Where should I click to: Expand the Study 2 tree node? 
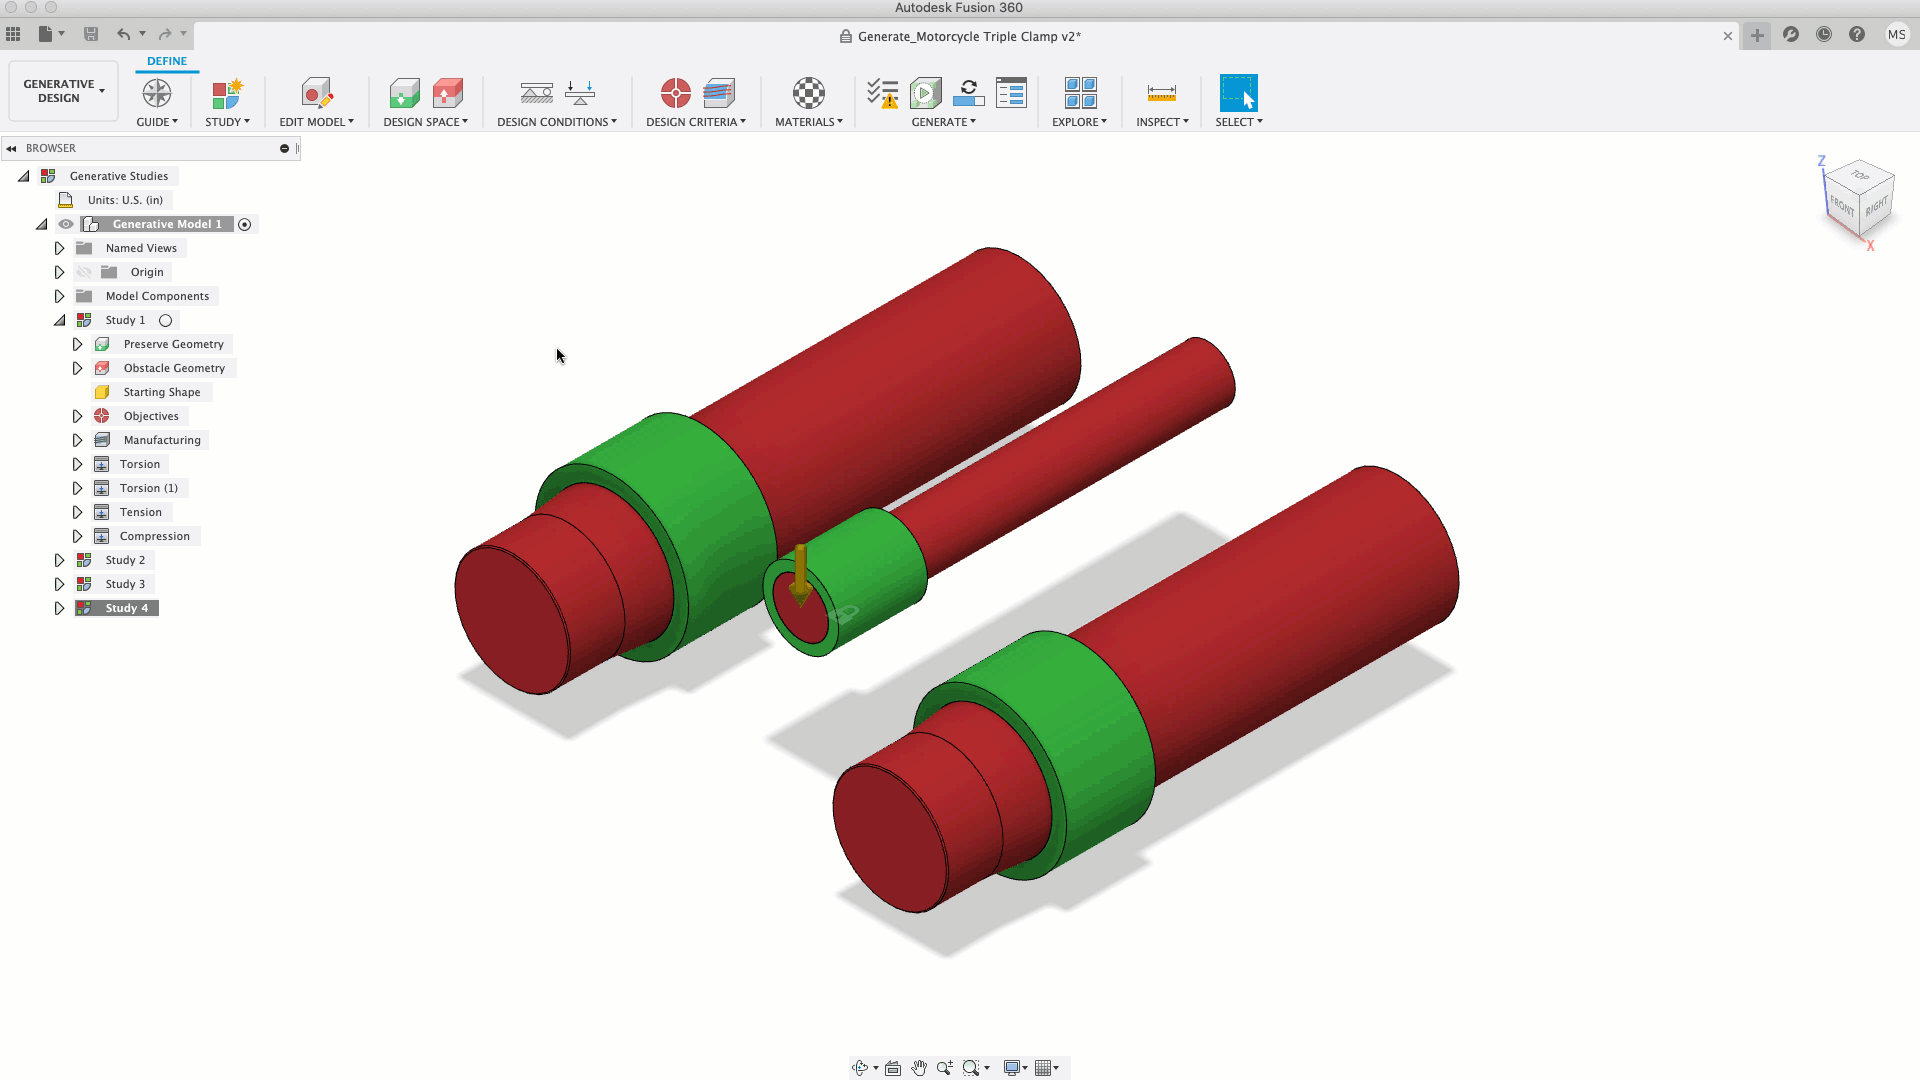(x=59, y=560)
